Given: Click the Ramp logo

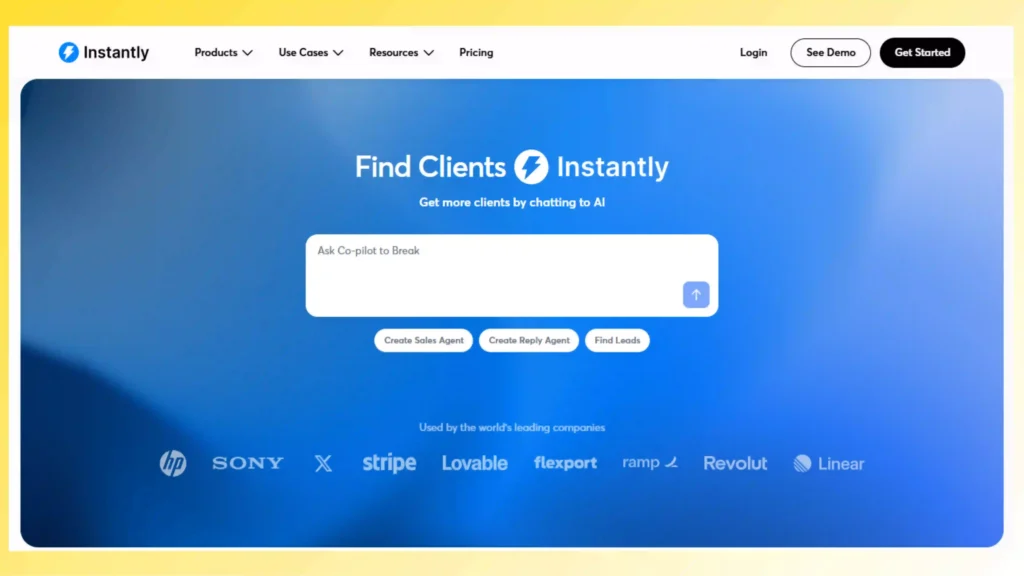Looking at the screenshot, I should [650, 462].
